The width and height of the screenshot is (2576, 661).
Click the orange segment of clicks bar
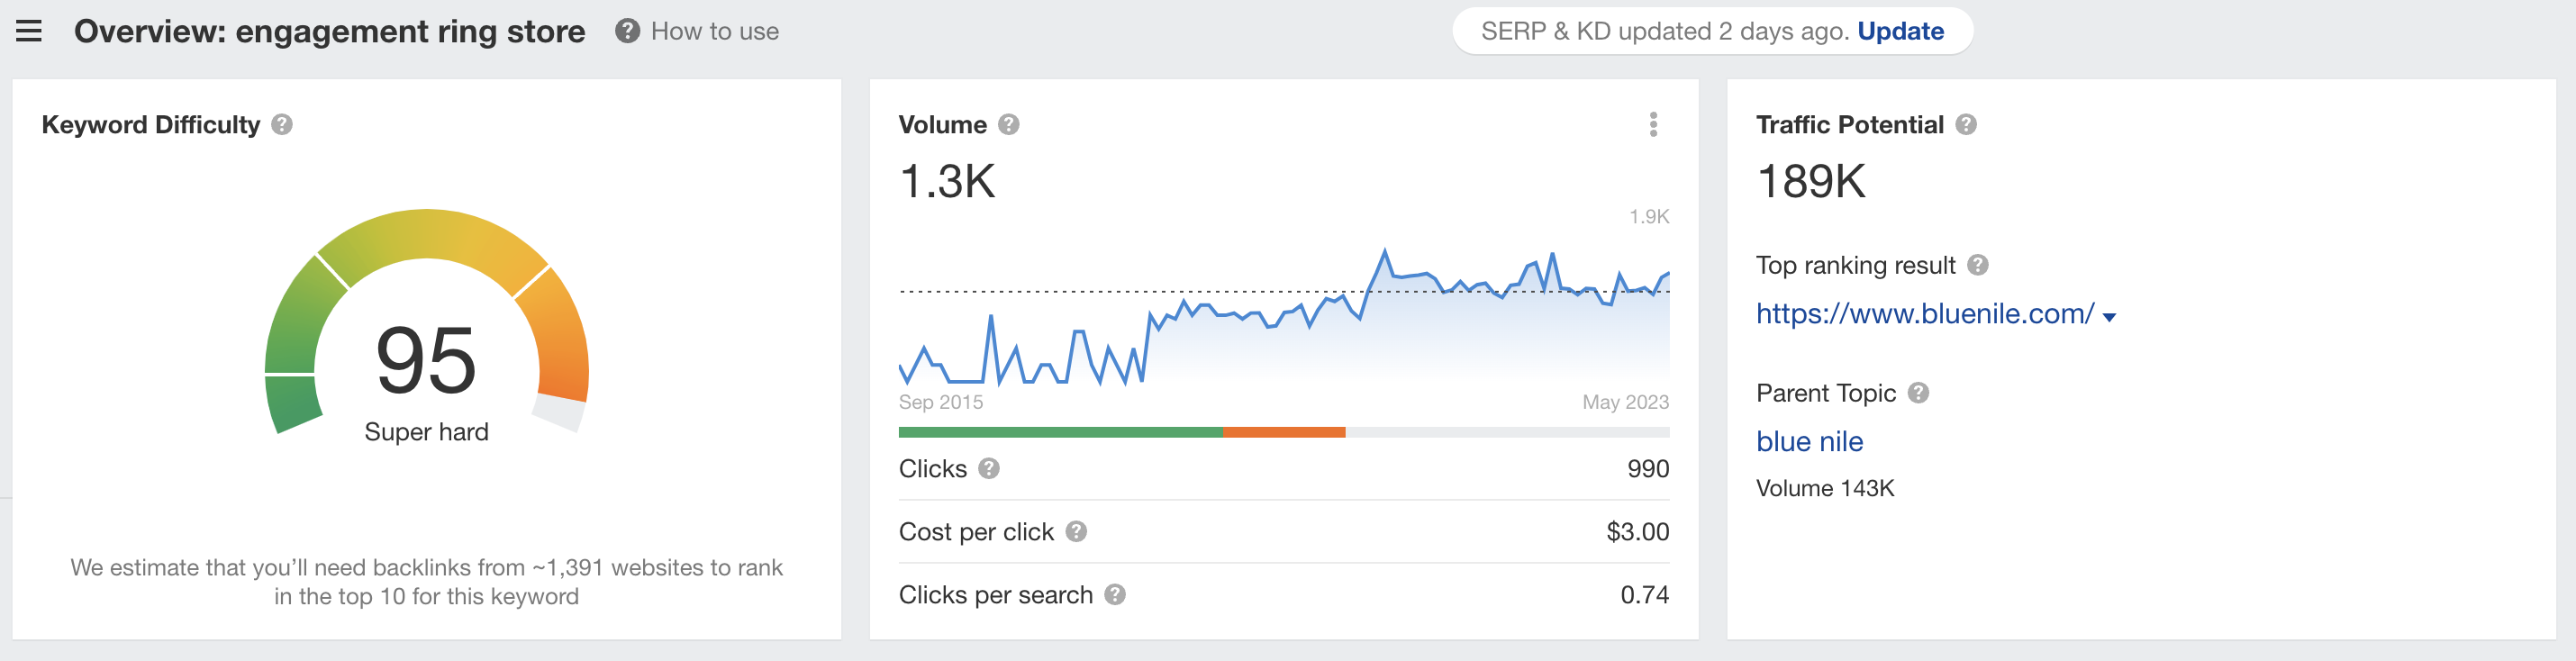click(1284, 433)
